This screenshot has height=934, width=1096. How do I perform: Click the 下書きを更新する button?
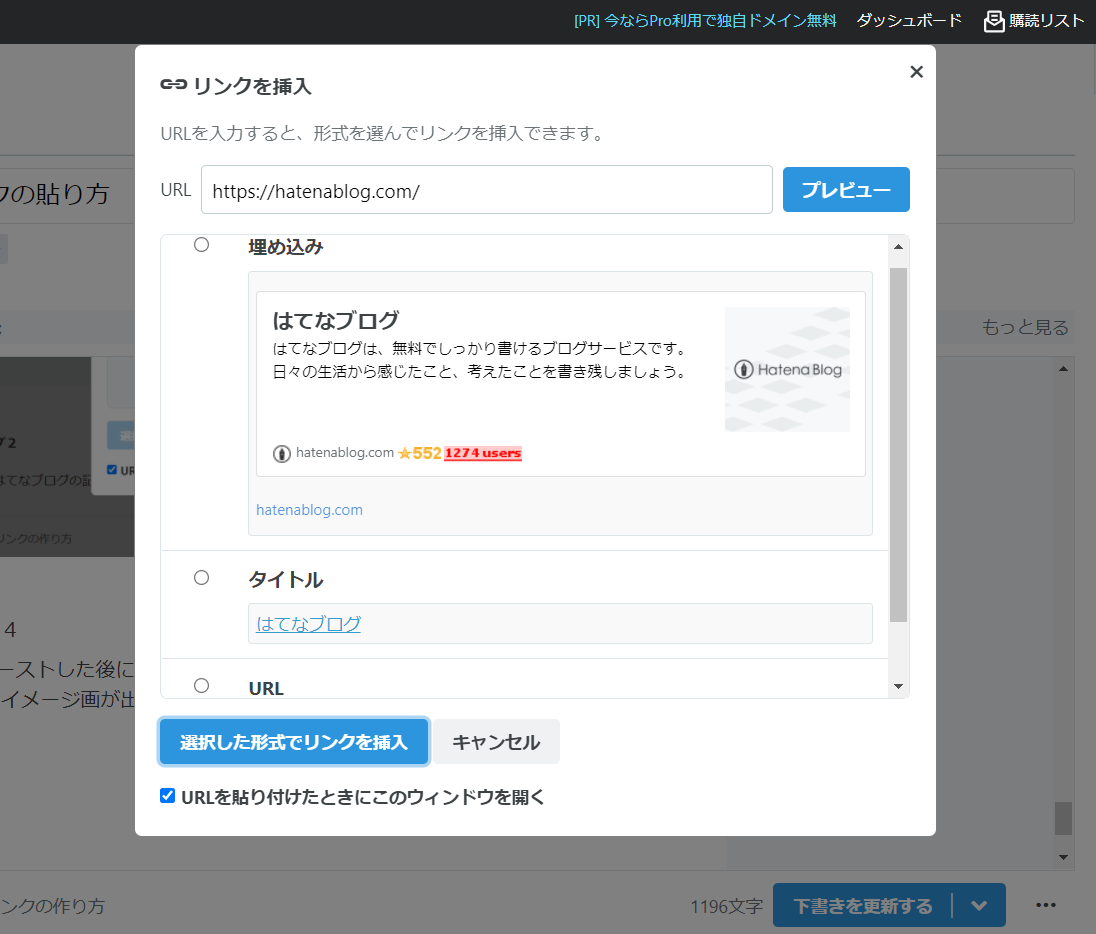tap(863, 906)
